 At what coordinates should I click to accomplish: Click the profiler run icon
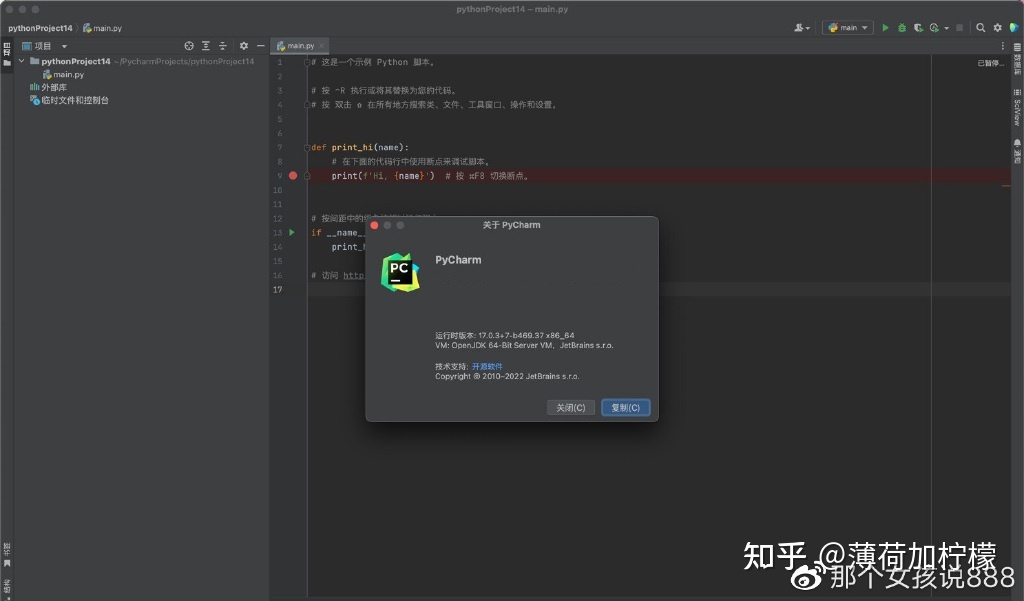(x=935, y=27)
